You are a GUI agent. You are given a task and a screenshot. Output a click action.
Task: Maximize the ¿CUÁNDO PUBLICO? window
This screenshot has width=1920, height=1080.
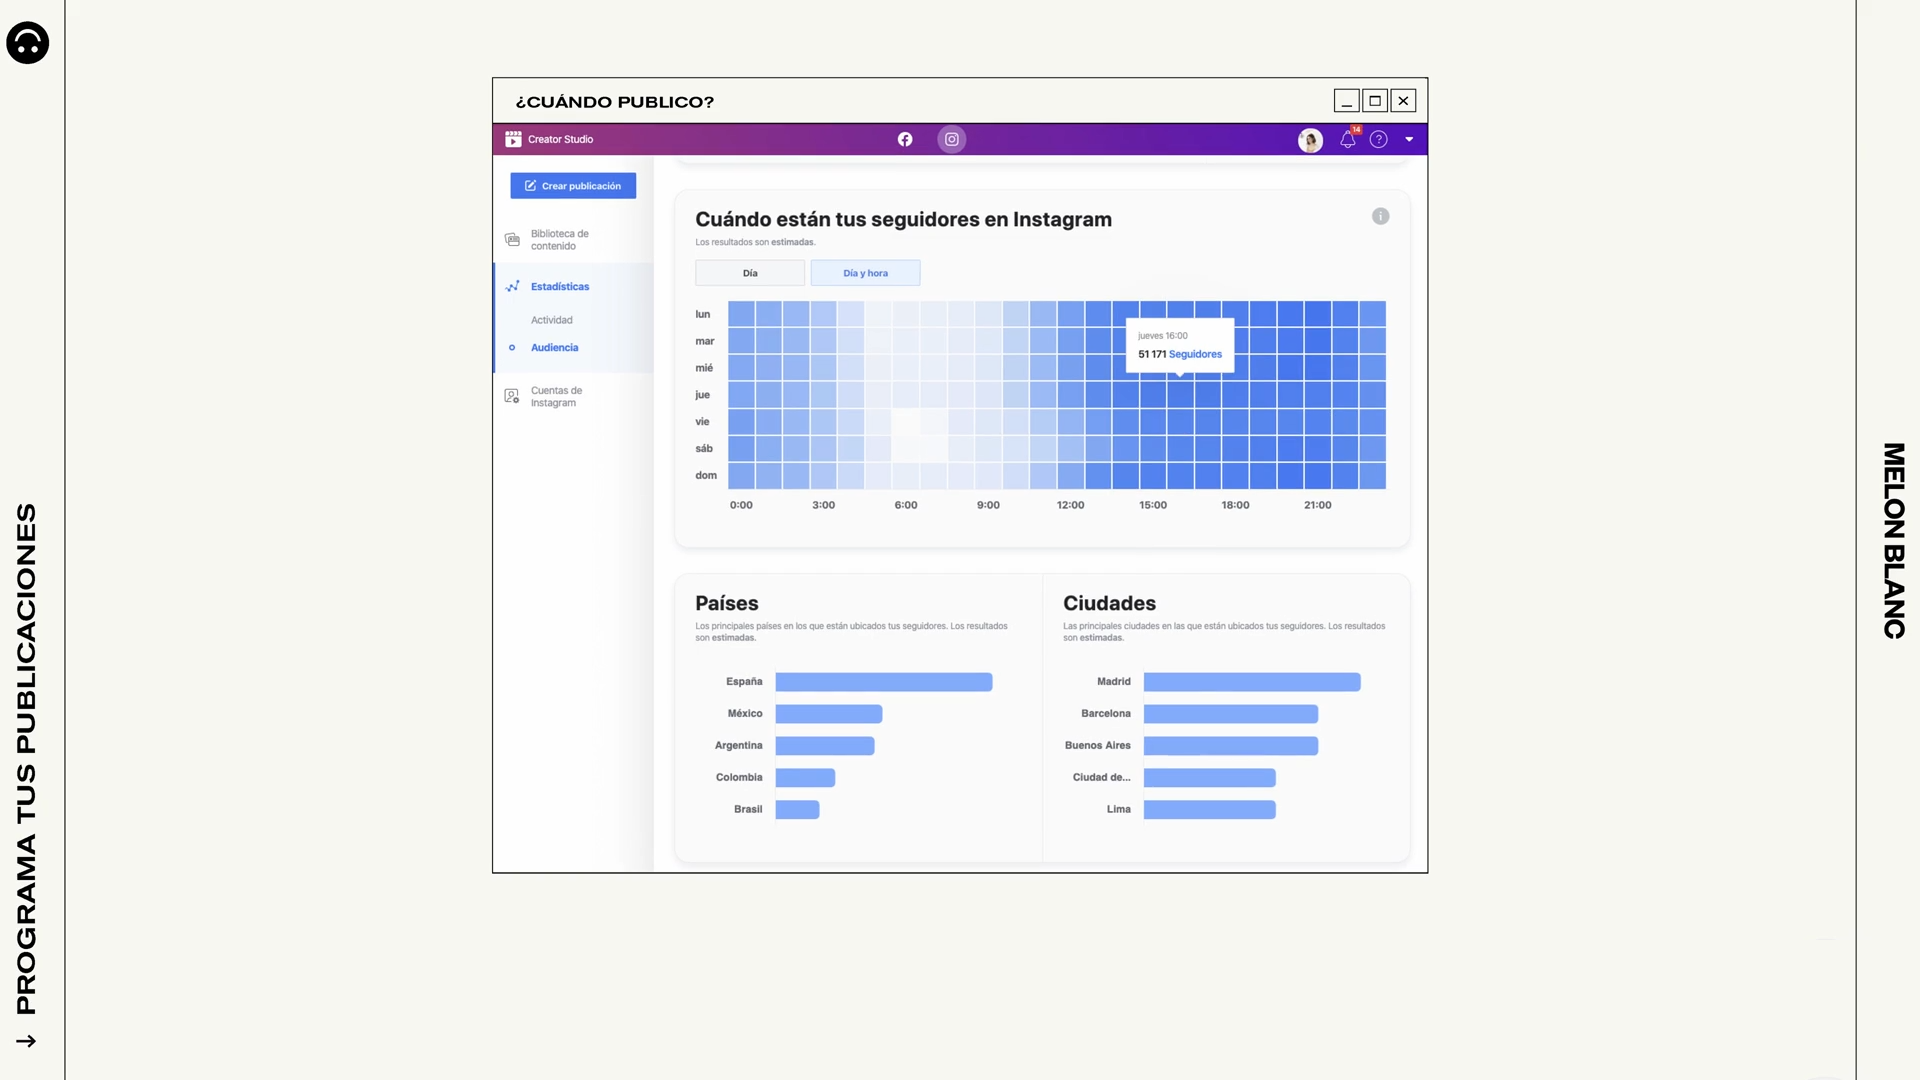tap(1375, 101)
